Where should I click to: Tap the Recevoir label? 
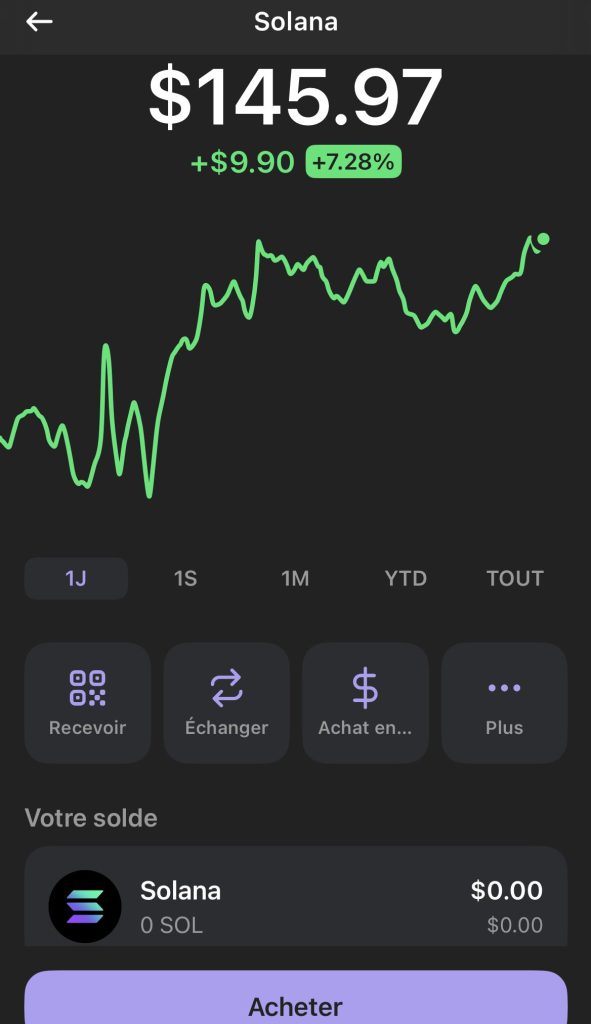tap(88, 728)
